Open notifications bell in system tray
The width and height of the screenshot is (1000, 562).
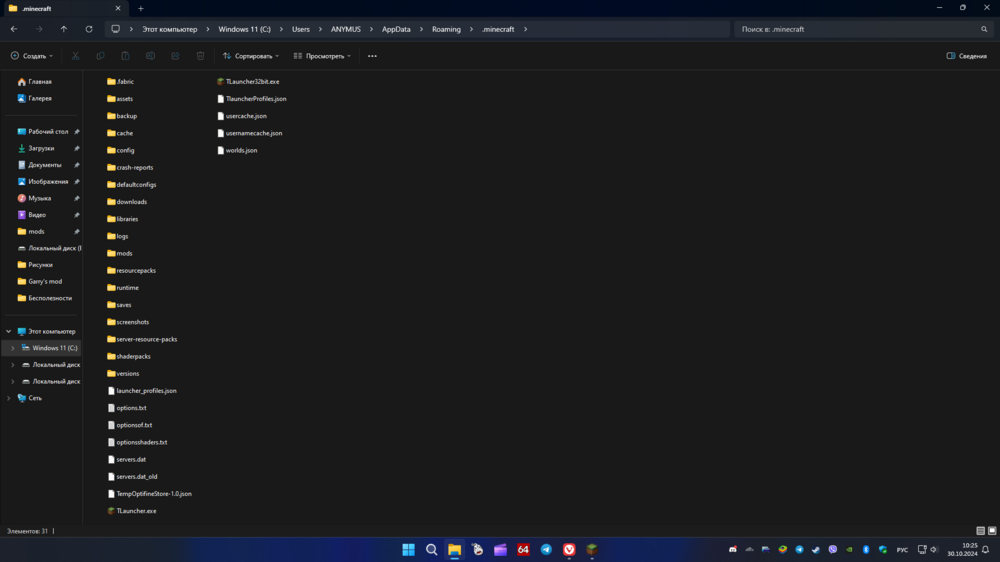pos(985,549)
